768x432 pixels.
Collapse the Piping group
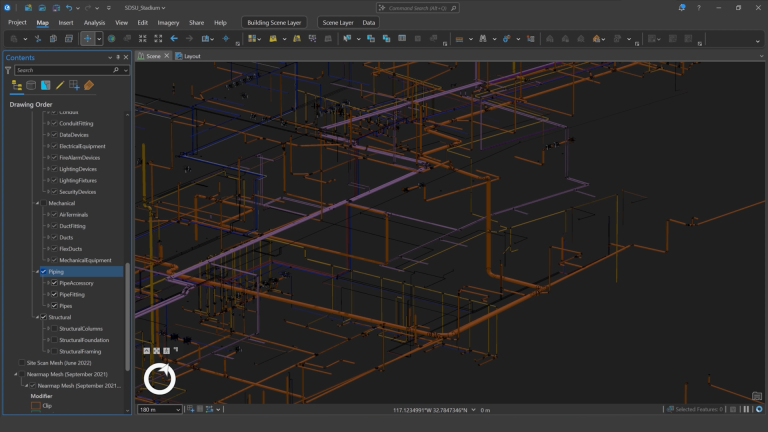(37, 271)
